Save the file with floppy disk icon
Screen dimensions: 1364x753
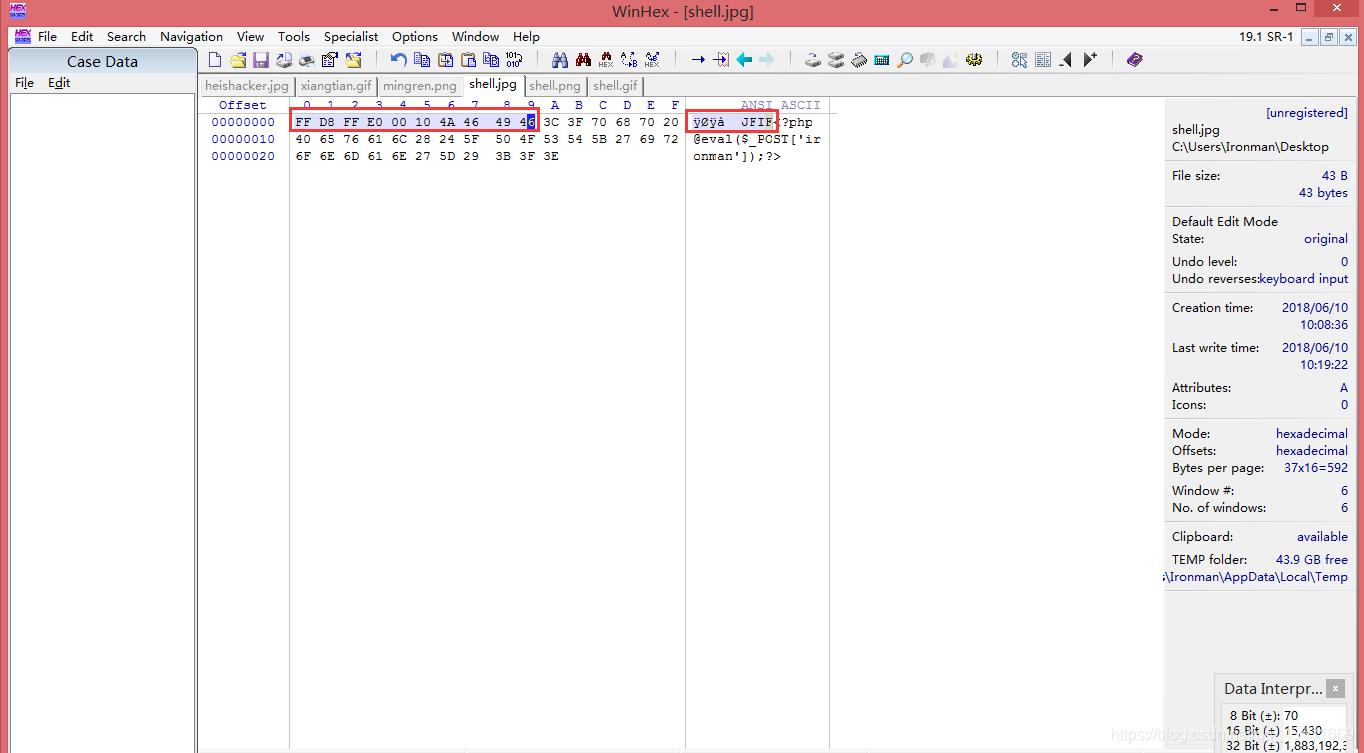click(261, 60)
